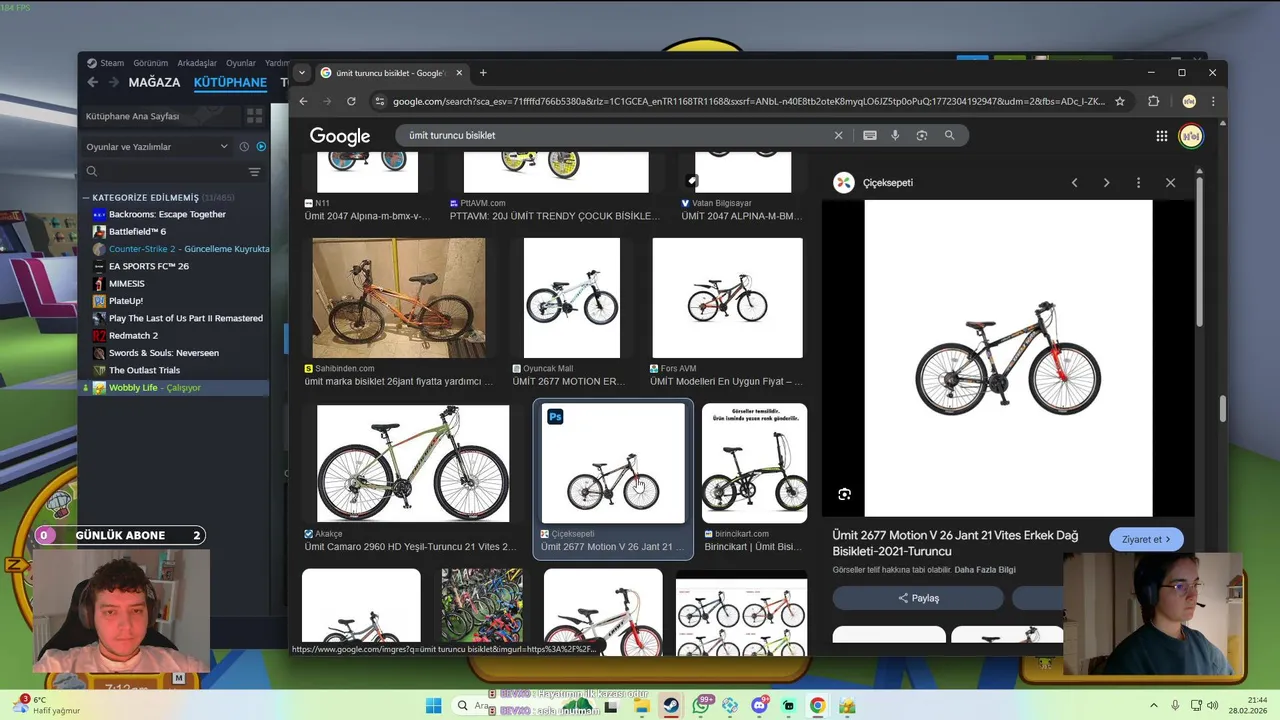This screenshot has width=1280, height=720.
Task: Start voice search with microphone icon
Action: tap(895, 135)
